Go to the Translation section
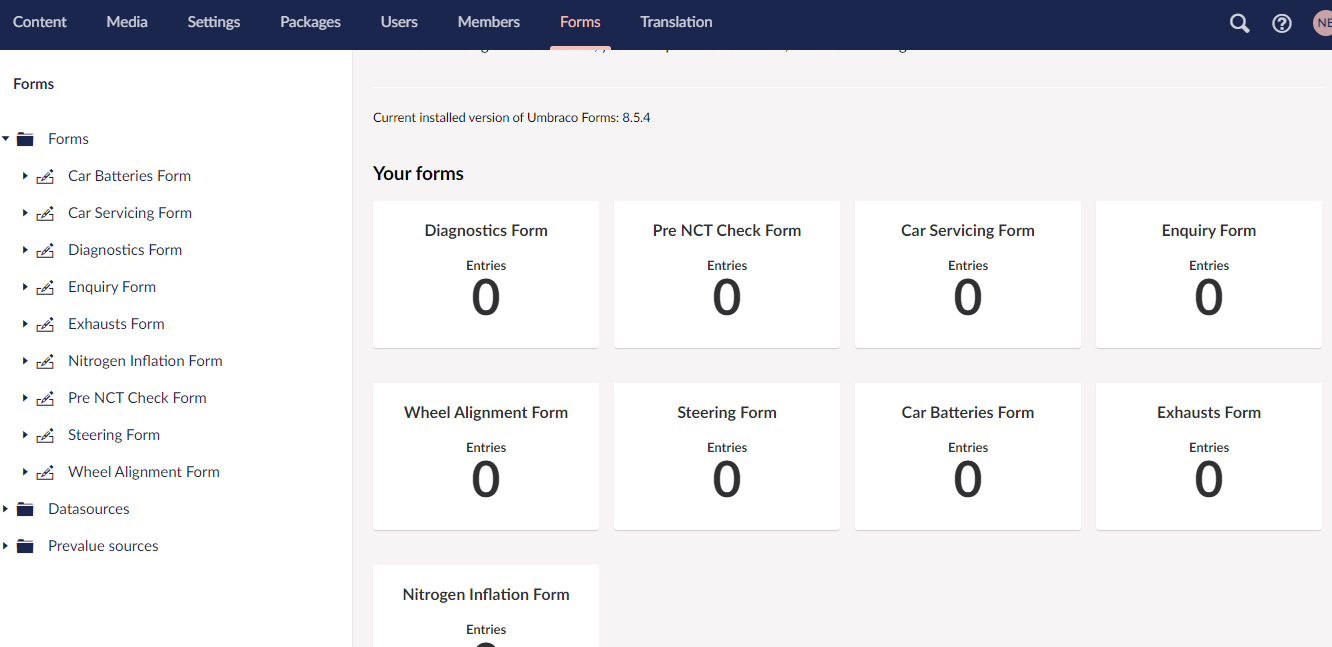1332x647 pixels. (676, 22)
